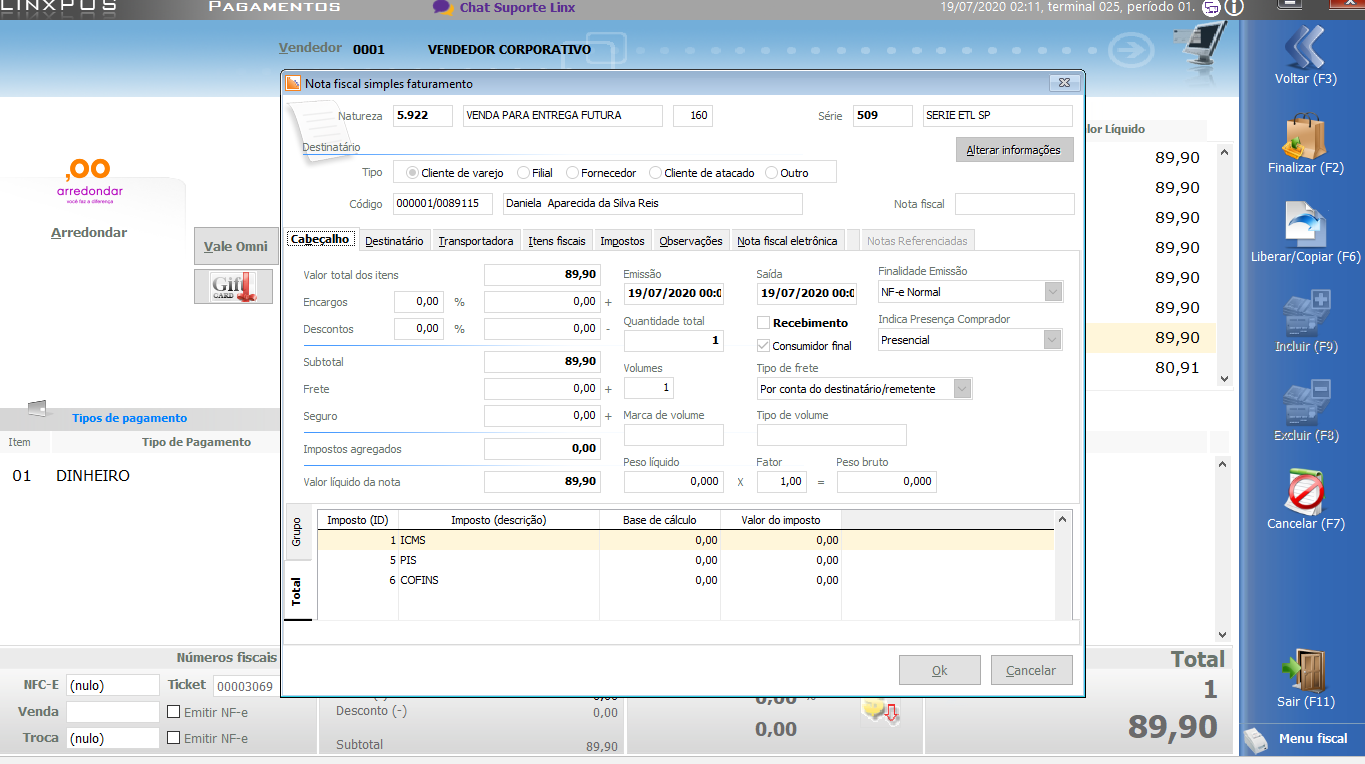The image size is (1365, 764).
Task: Open the Gift Card icon button
Action: click(233, 287)
